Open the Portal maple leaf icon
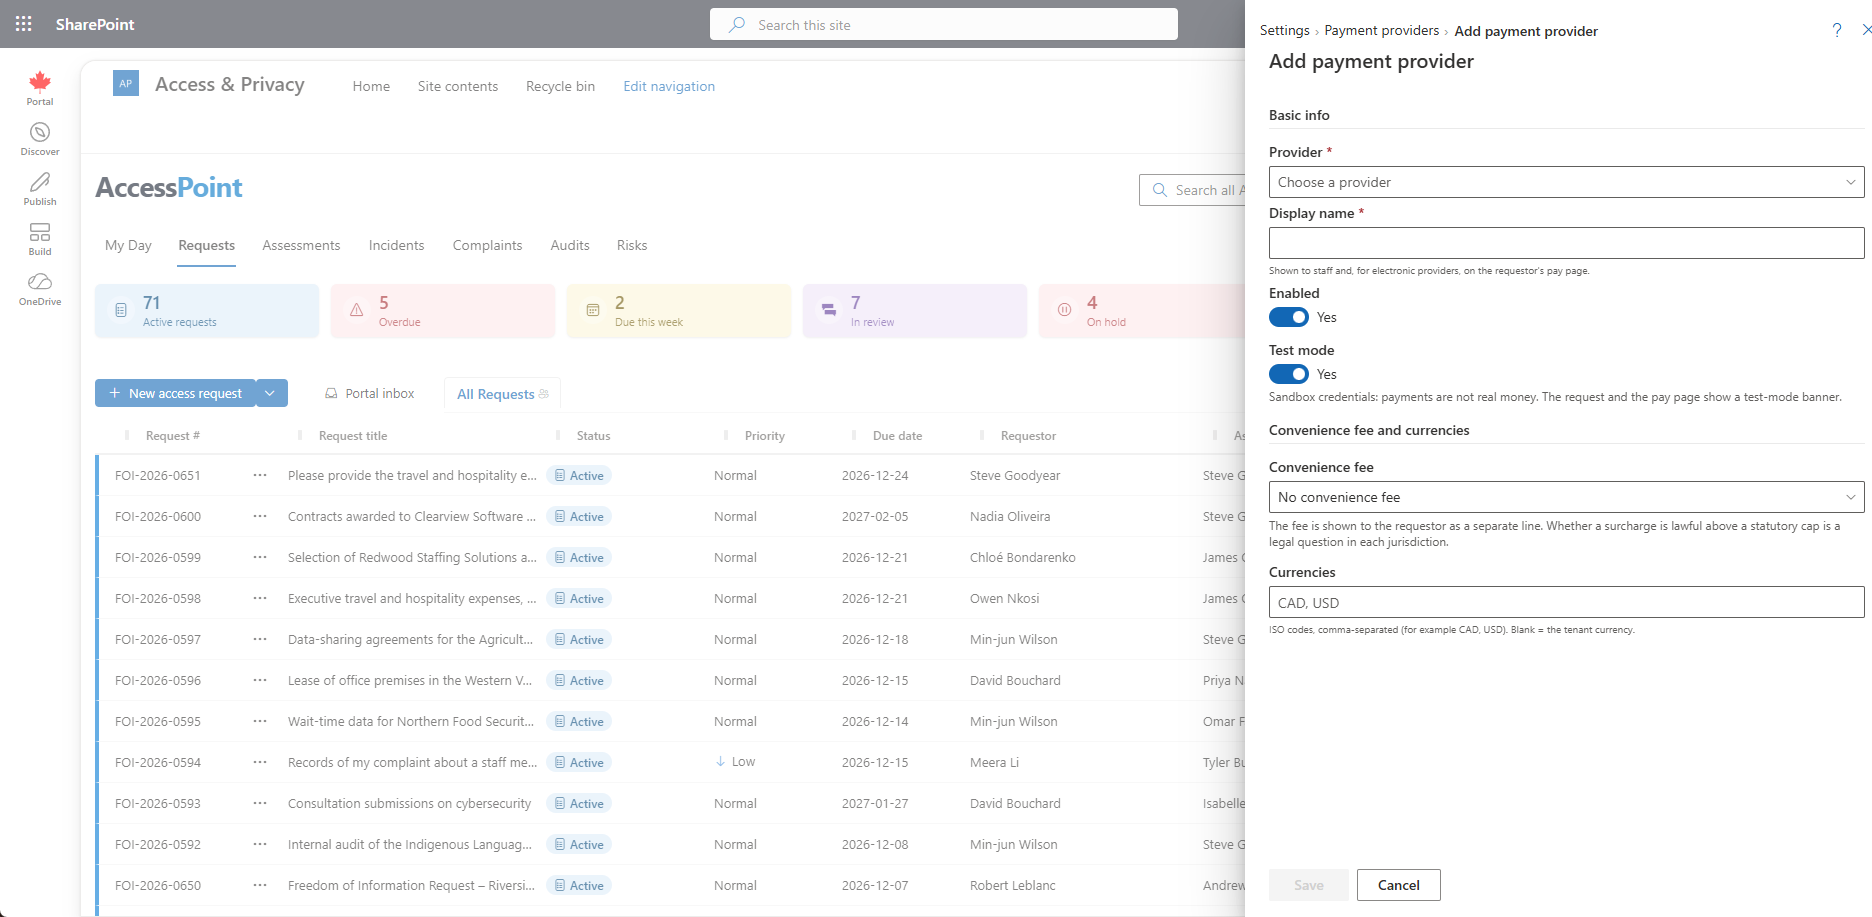 pyautogui.click(x=40, y=82)
